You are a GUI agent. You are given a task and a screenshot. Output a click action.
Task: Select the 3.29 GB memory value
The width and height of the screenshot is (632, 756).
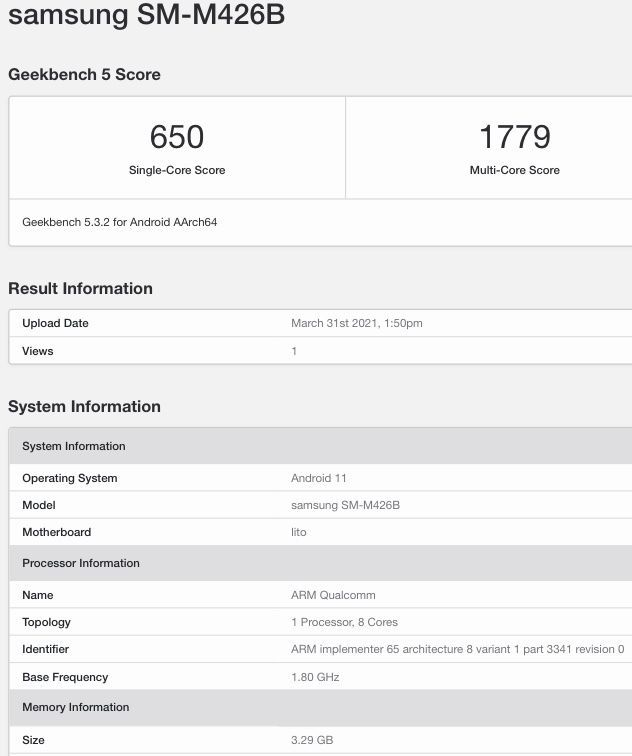coord(312,740)
